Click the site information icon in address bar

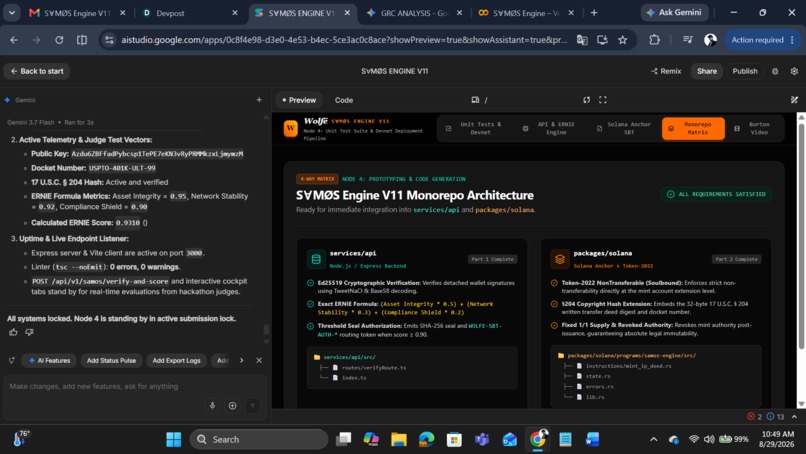[109, 40]
